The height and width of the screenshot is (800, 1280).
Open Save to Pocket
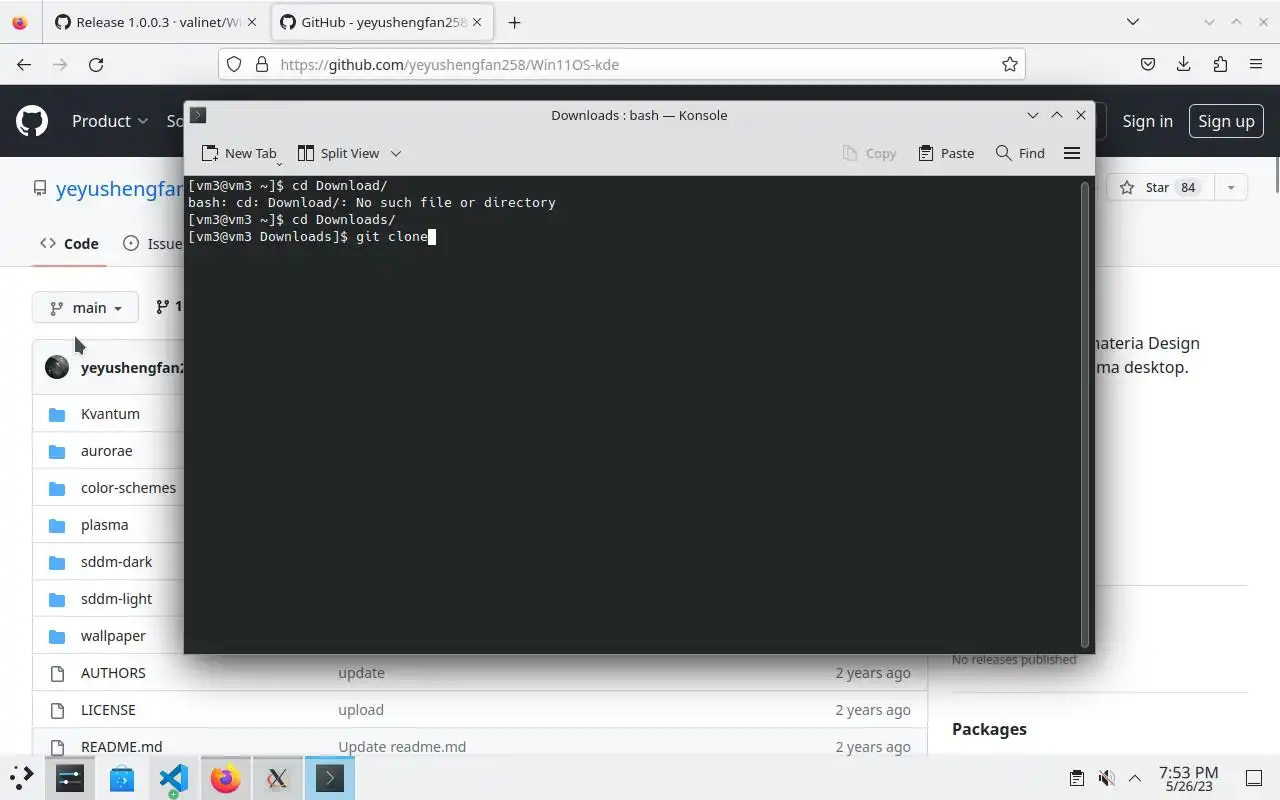tap(1148, 64)
